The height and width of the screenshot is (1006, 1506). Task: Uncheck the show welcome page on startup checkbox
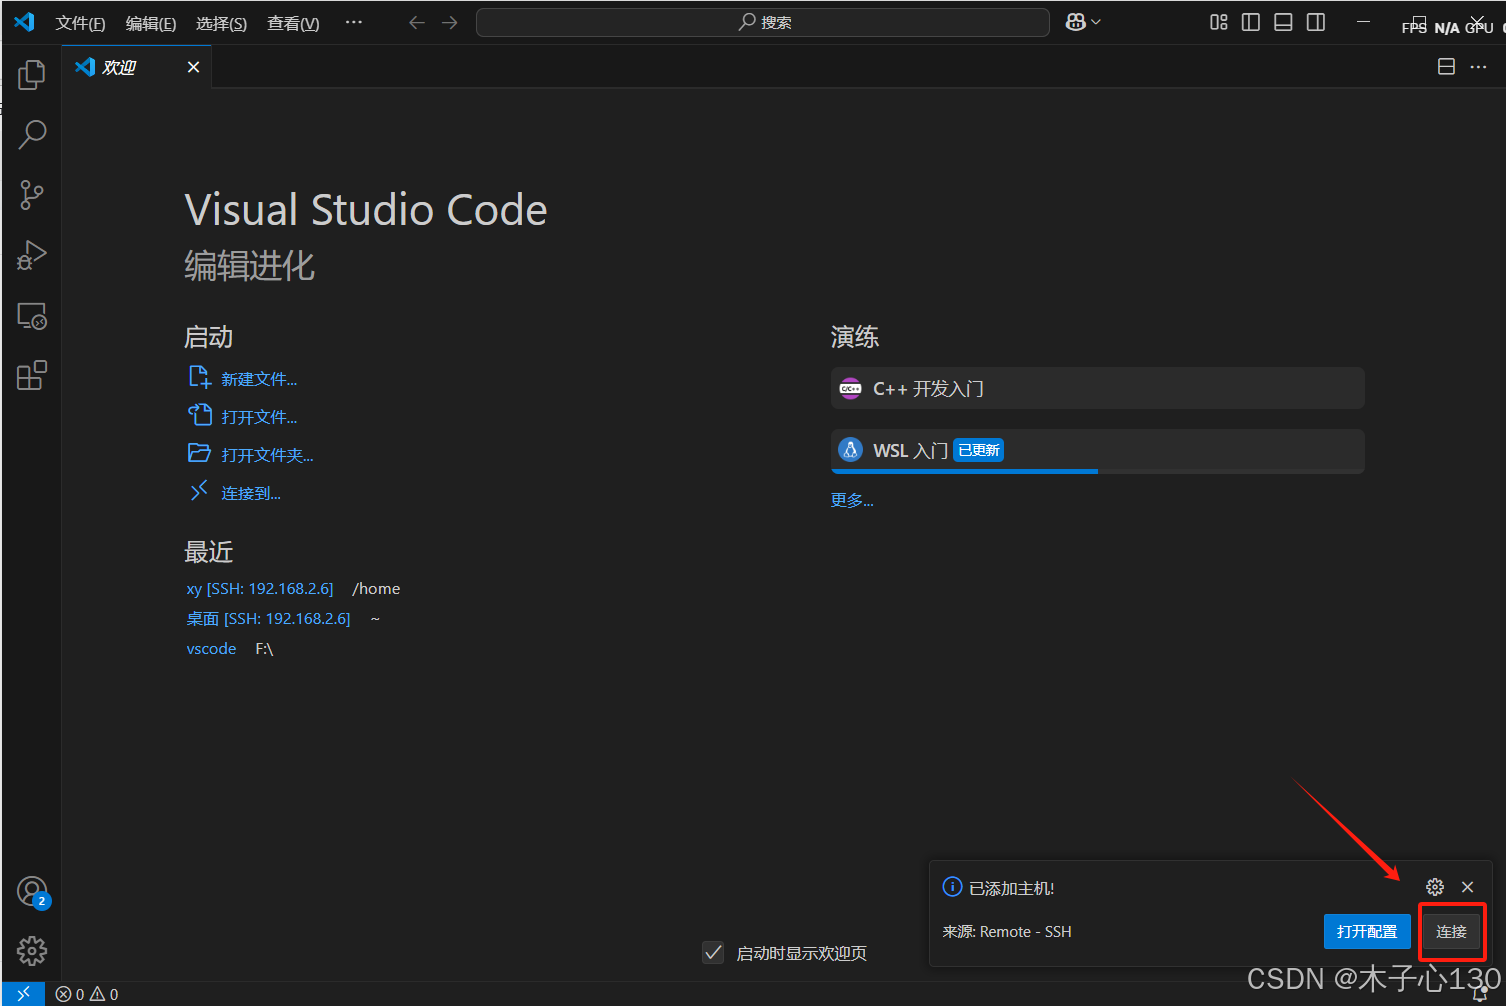713,953
